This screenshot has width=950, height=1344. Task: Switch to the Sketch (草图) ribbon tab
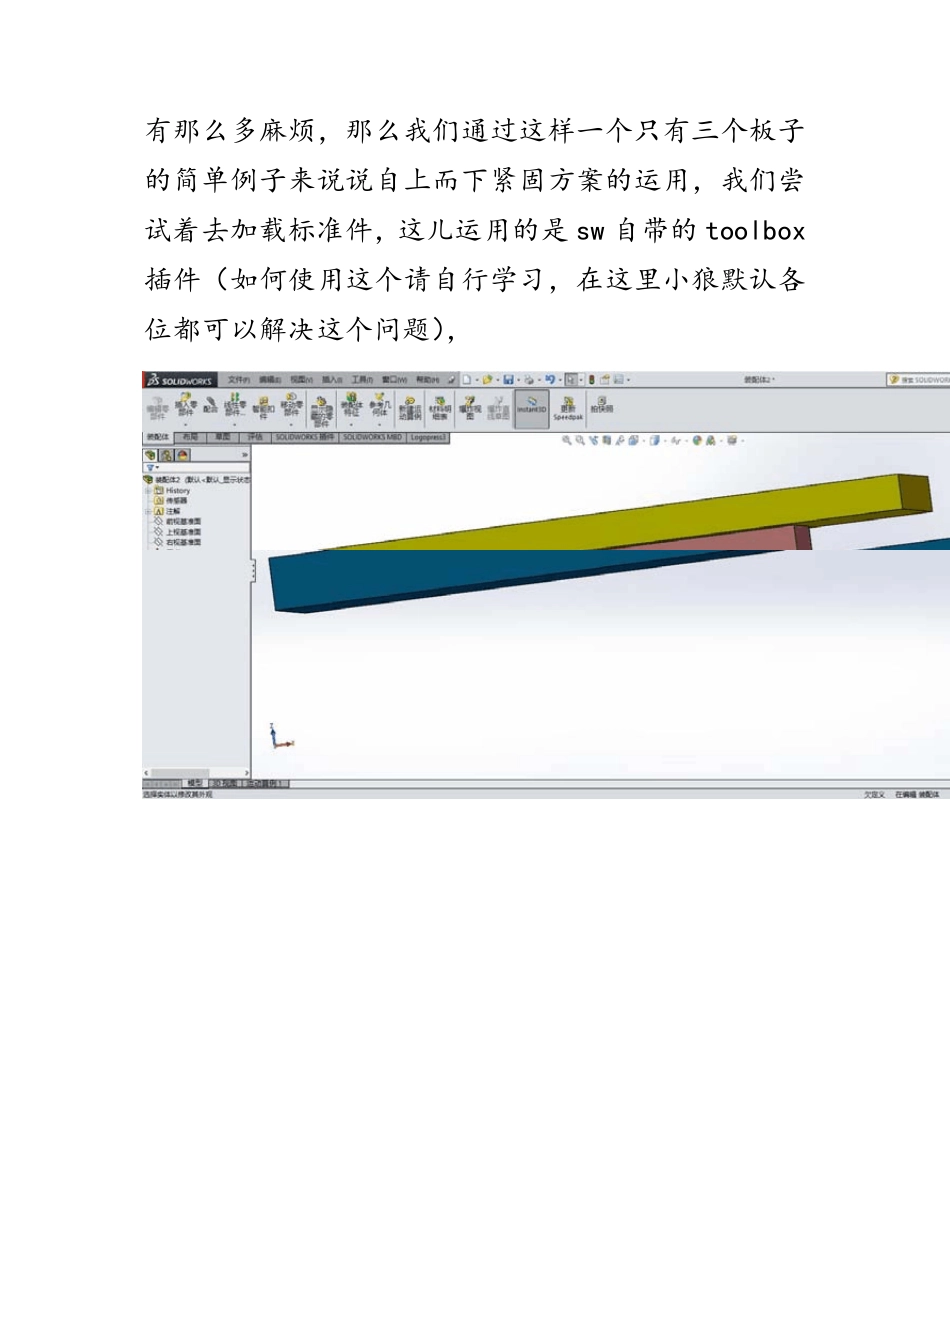222,438
